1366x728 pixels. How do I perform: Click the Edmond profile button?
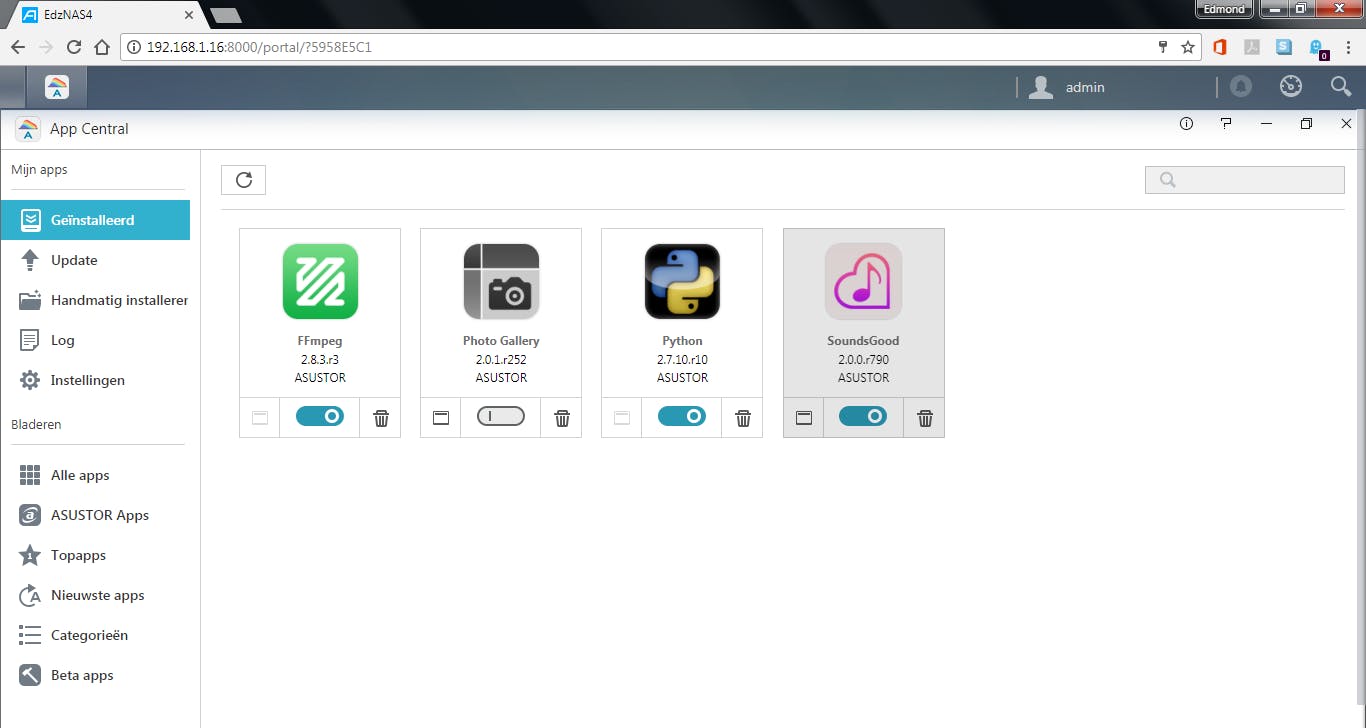pyautogui.click(x=1225, y=9)
